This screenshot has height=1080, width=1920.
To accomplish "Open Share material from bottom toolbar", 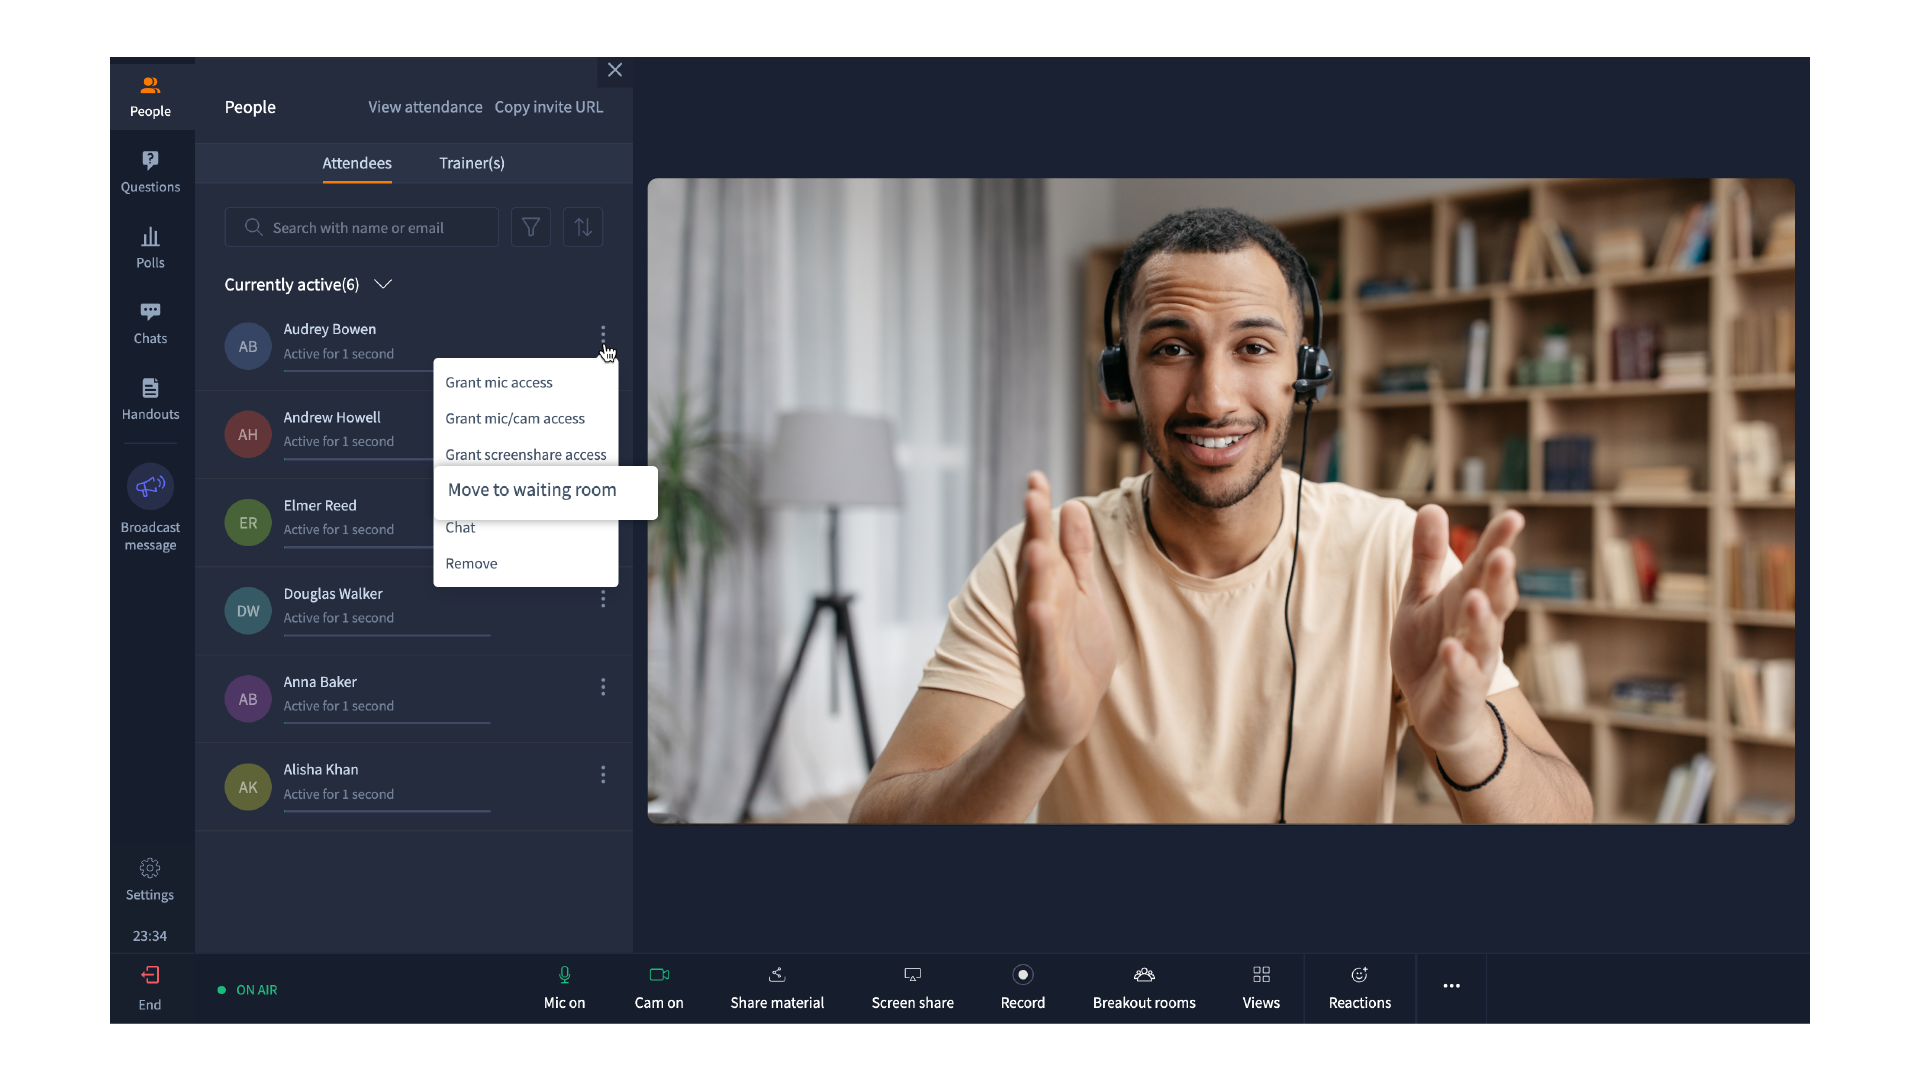I will coord(777,987).
